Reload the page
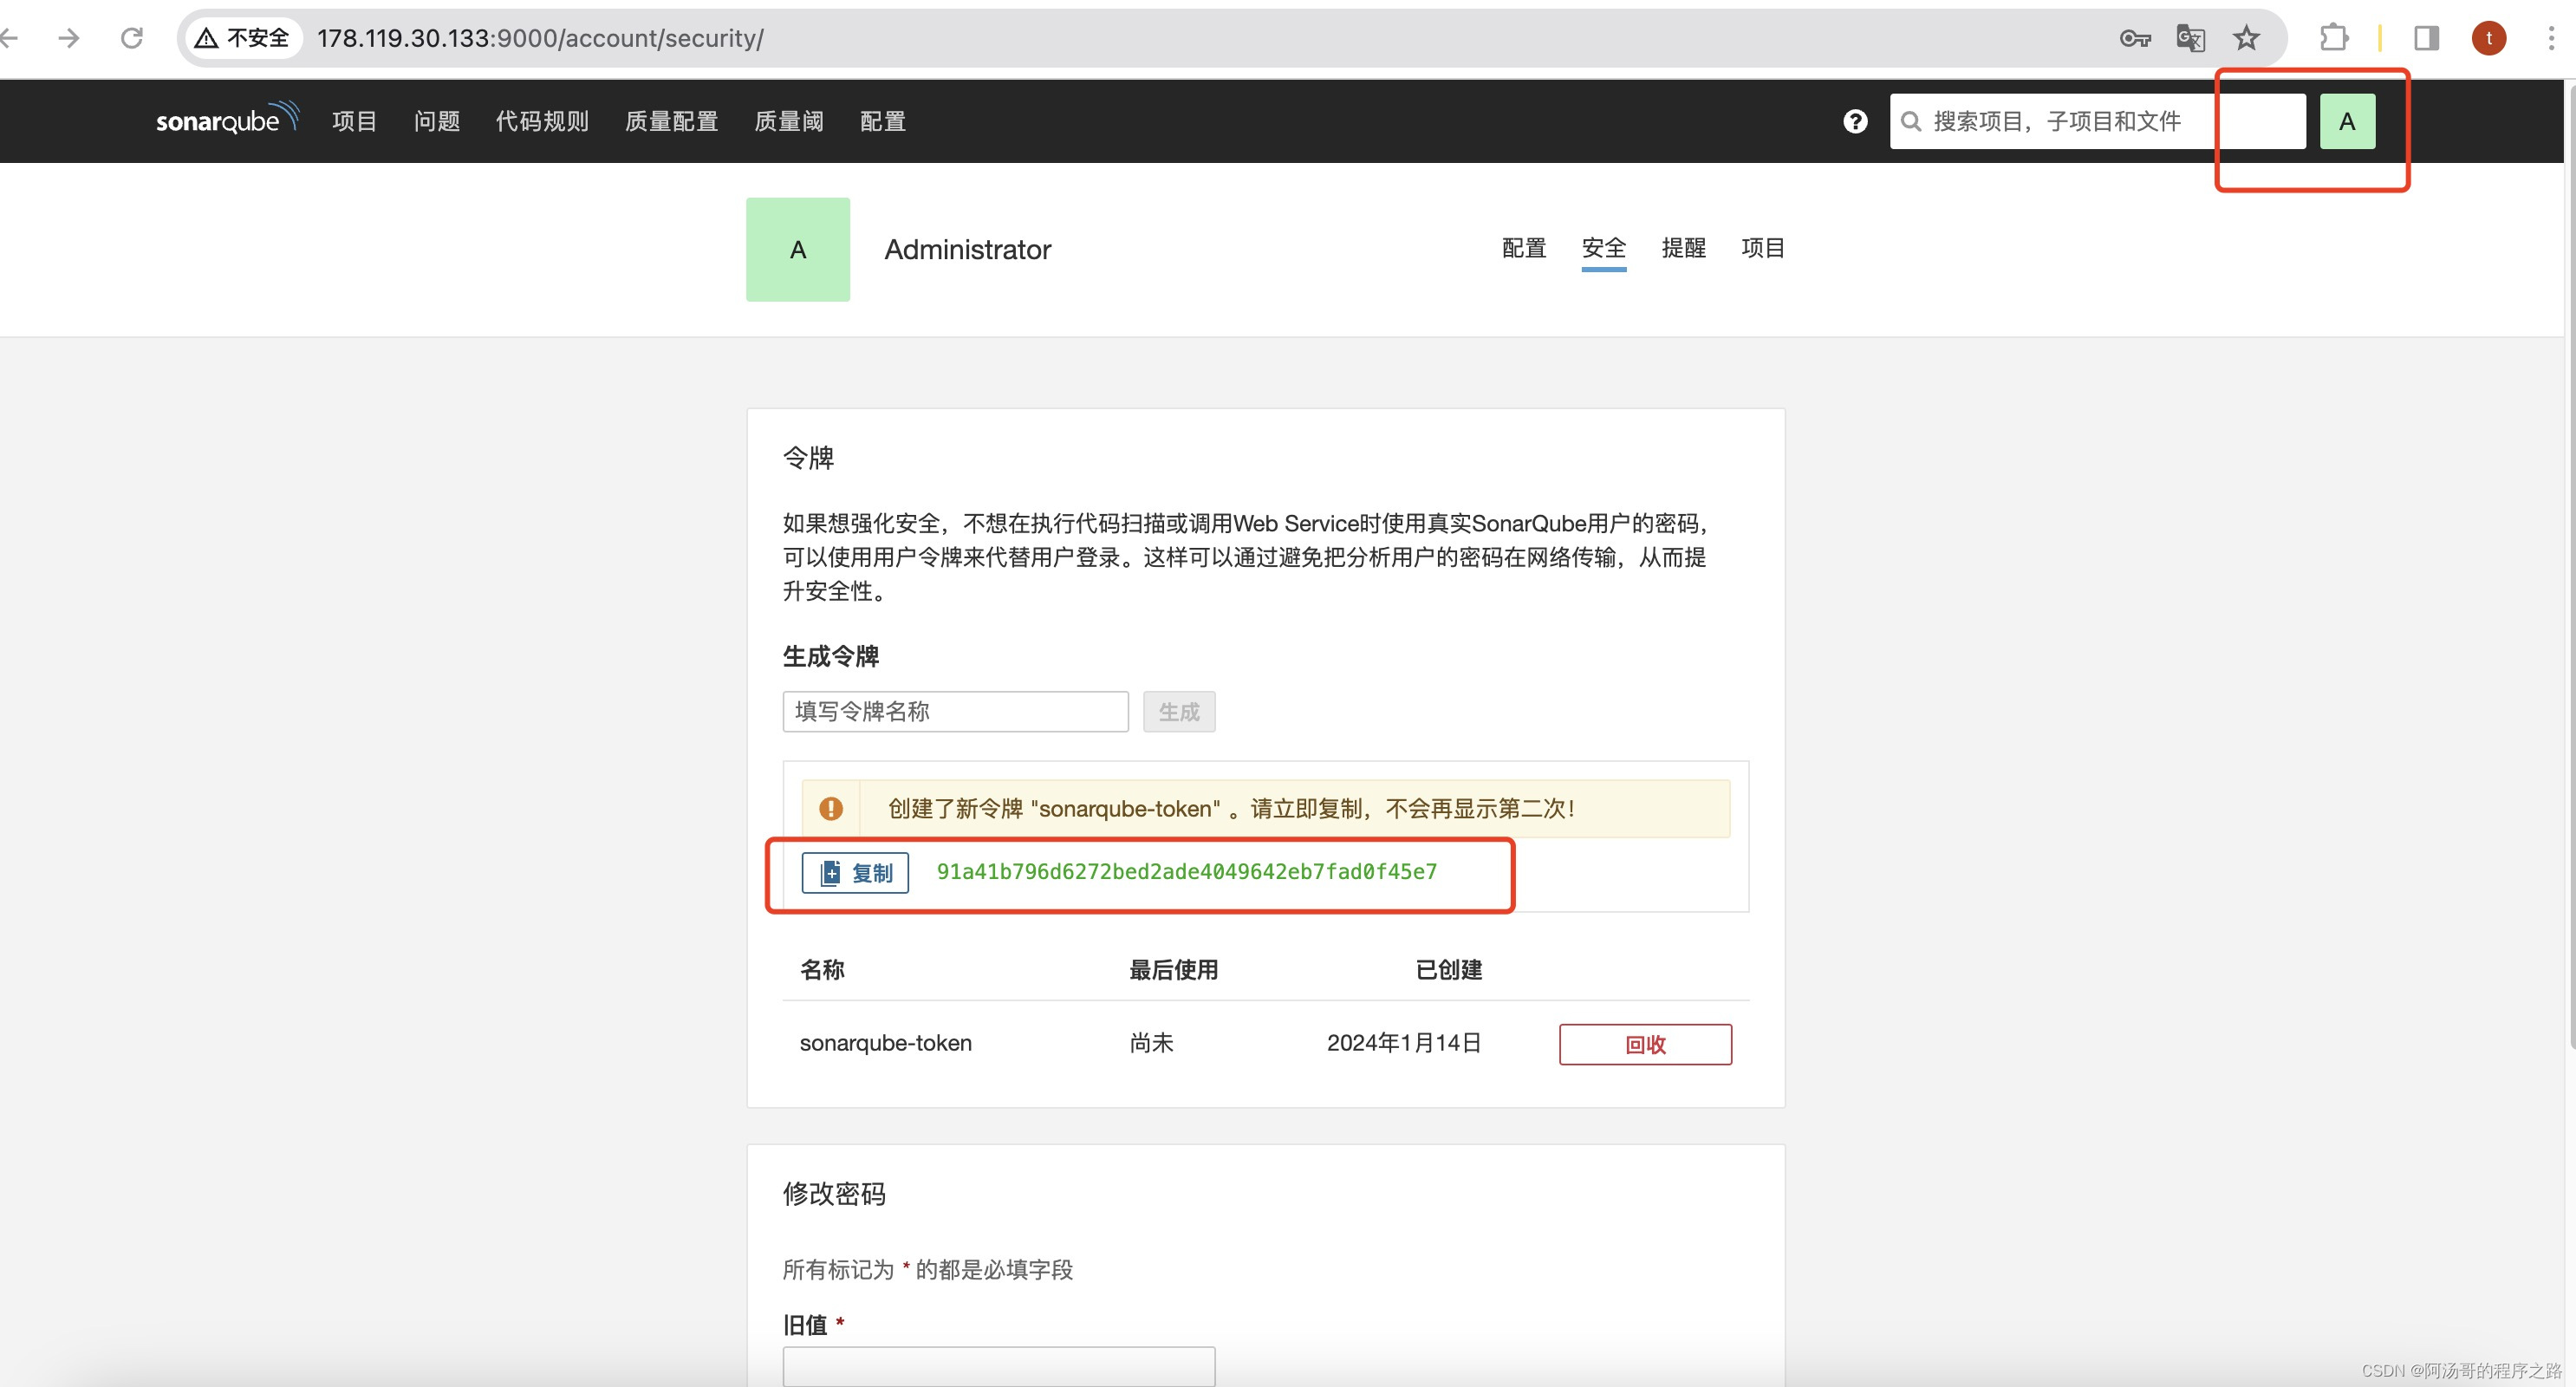 (132, 38)
